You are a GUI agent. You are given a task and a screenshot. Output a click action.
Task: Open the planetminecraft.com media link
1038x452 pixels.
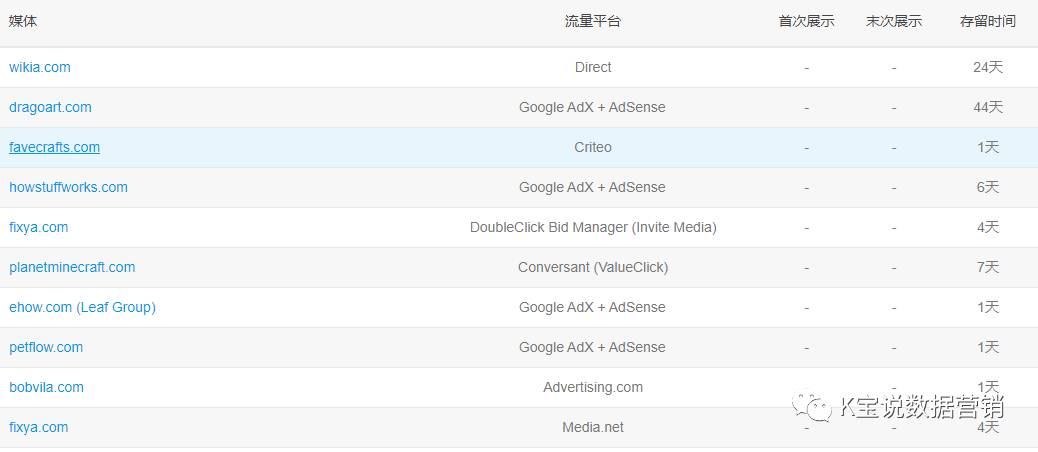72,267
